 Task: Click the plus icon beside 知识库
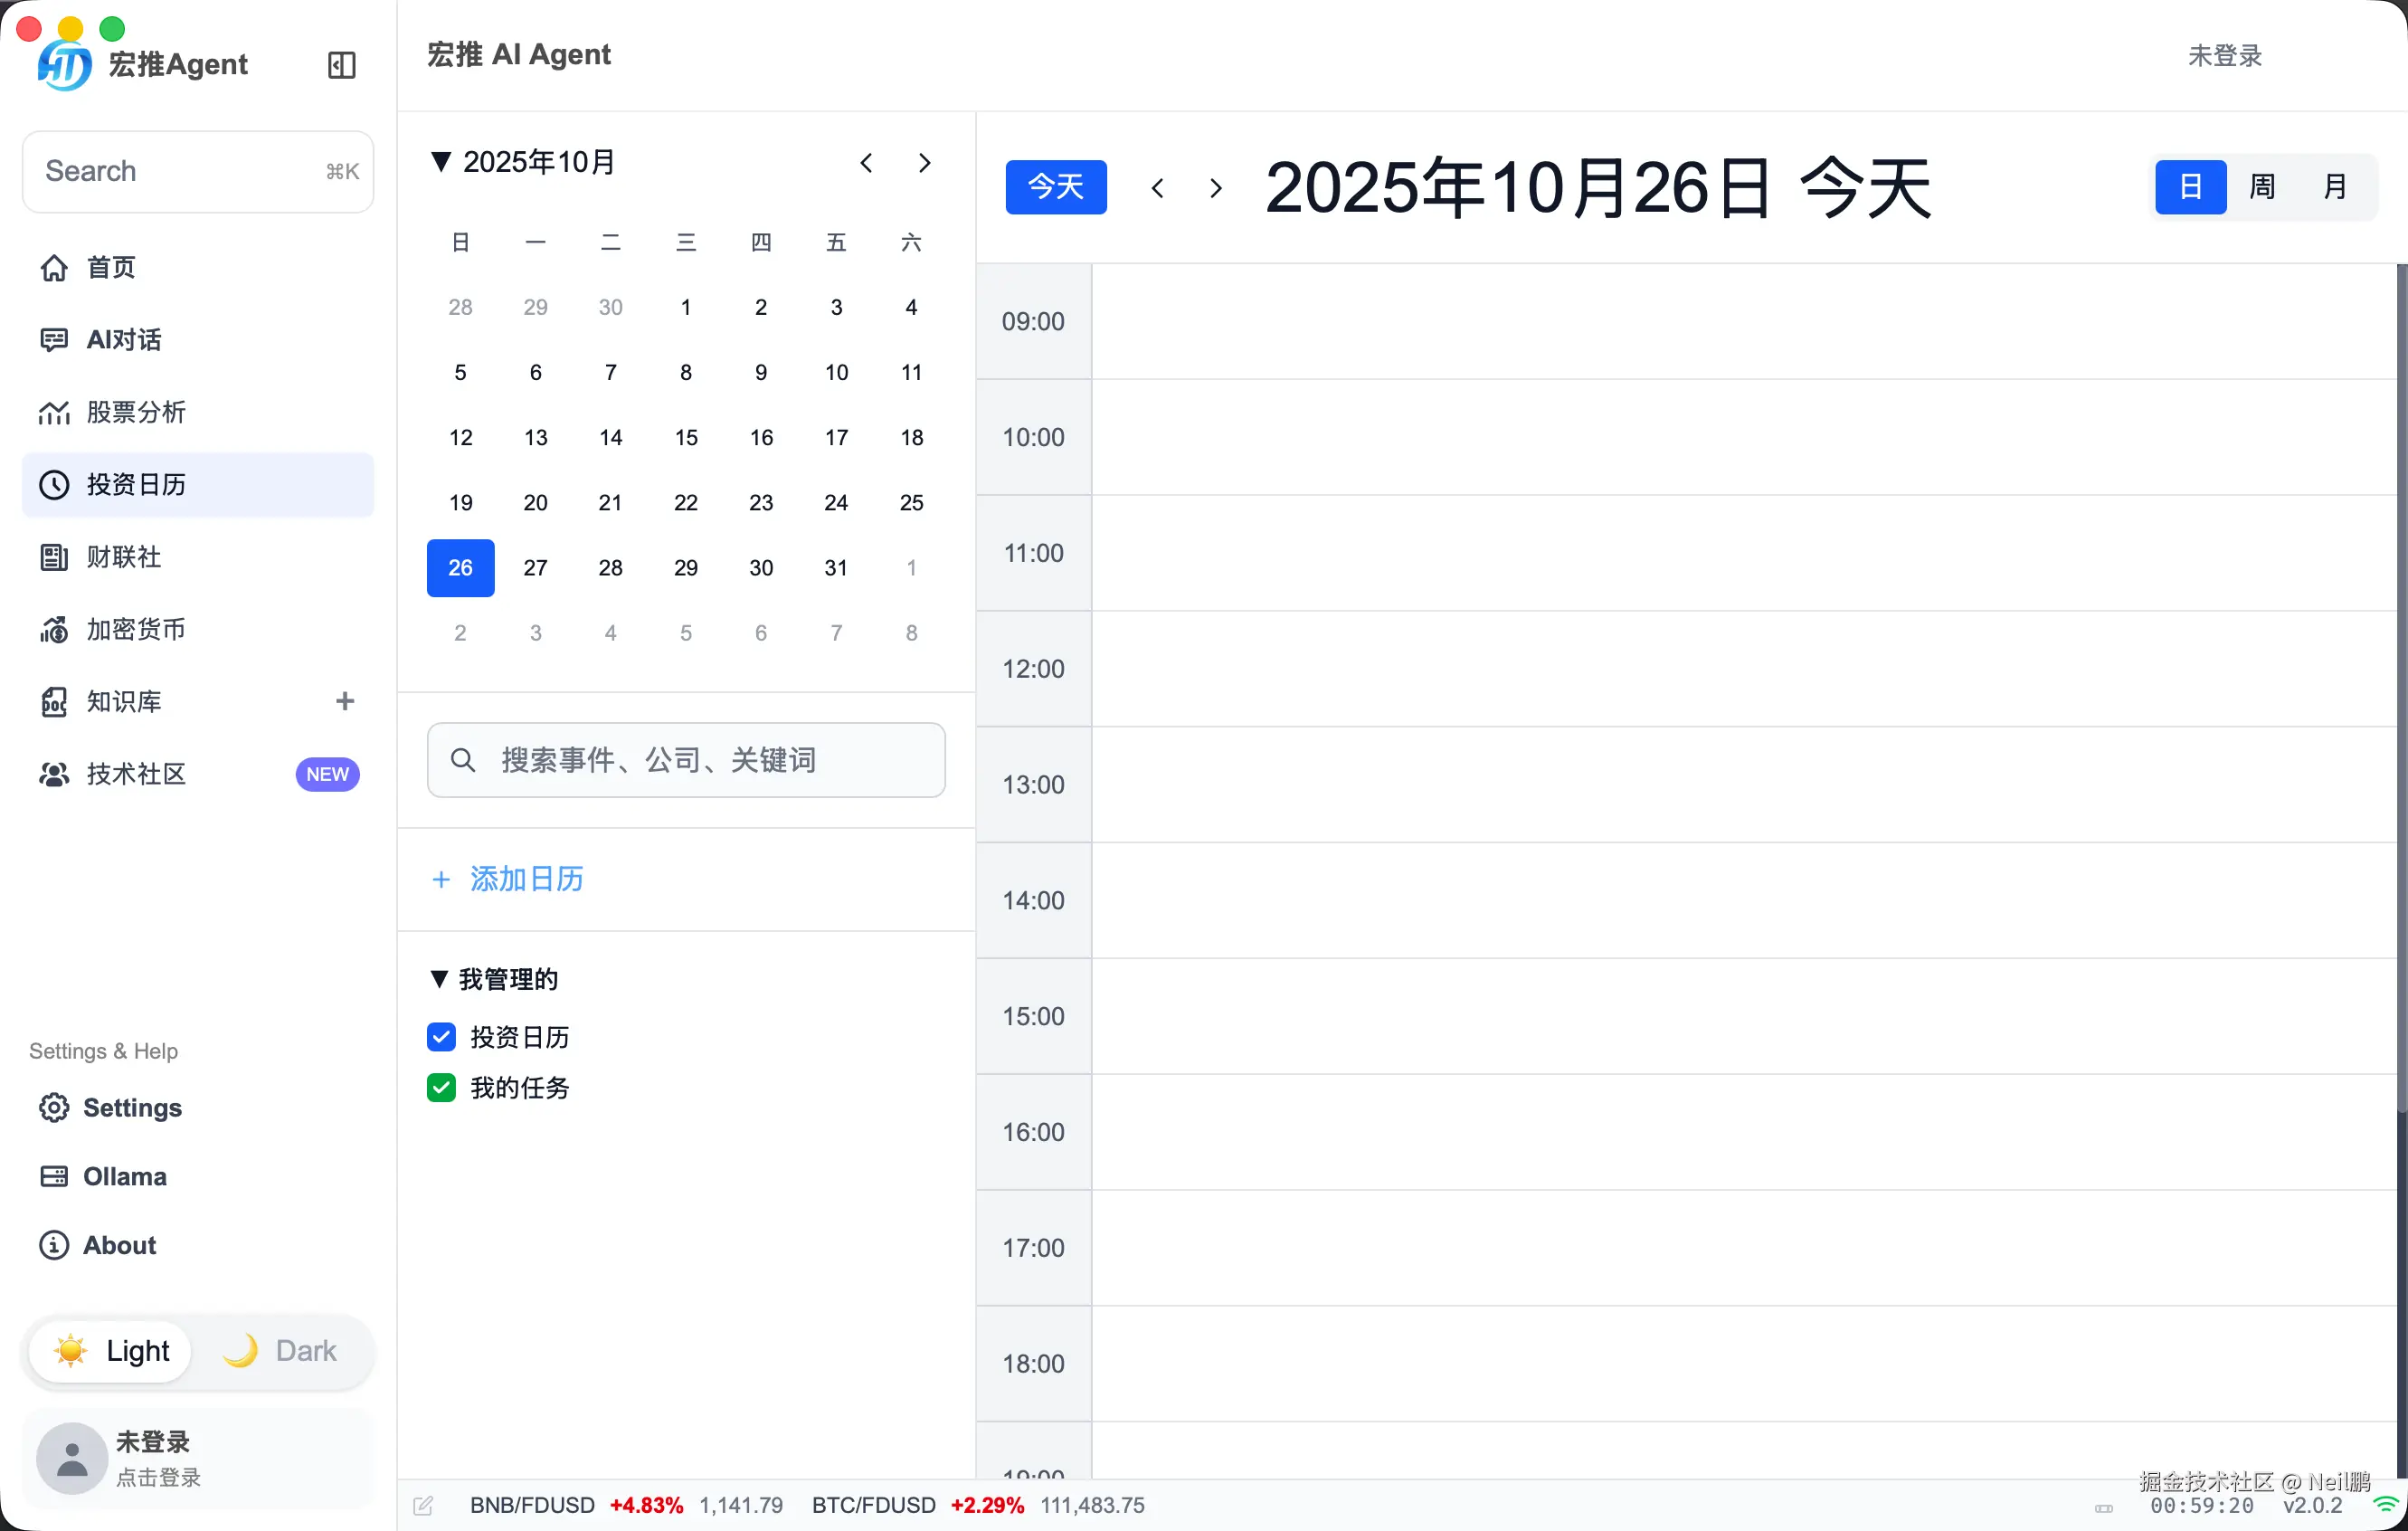pos(345,701)
